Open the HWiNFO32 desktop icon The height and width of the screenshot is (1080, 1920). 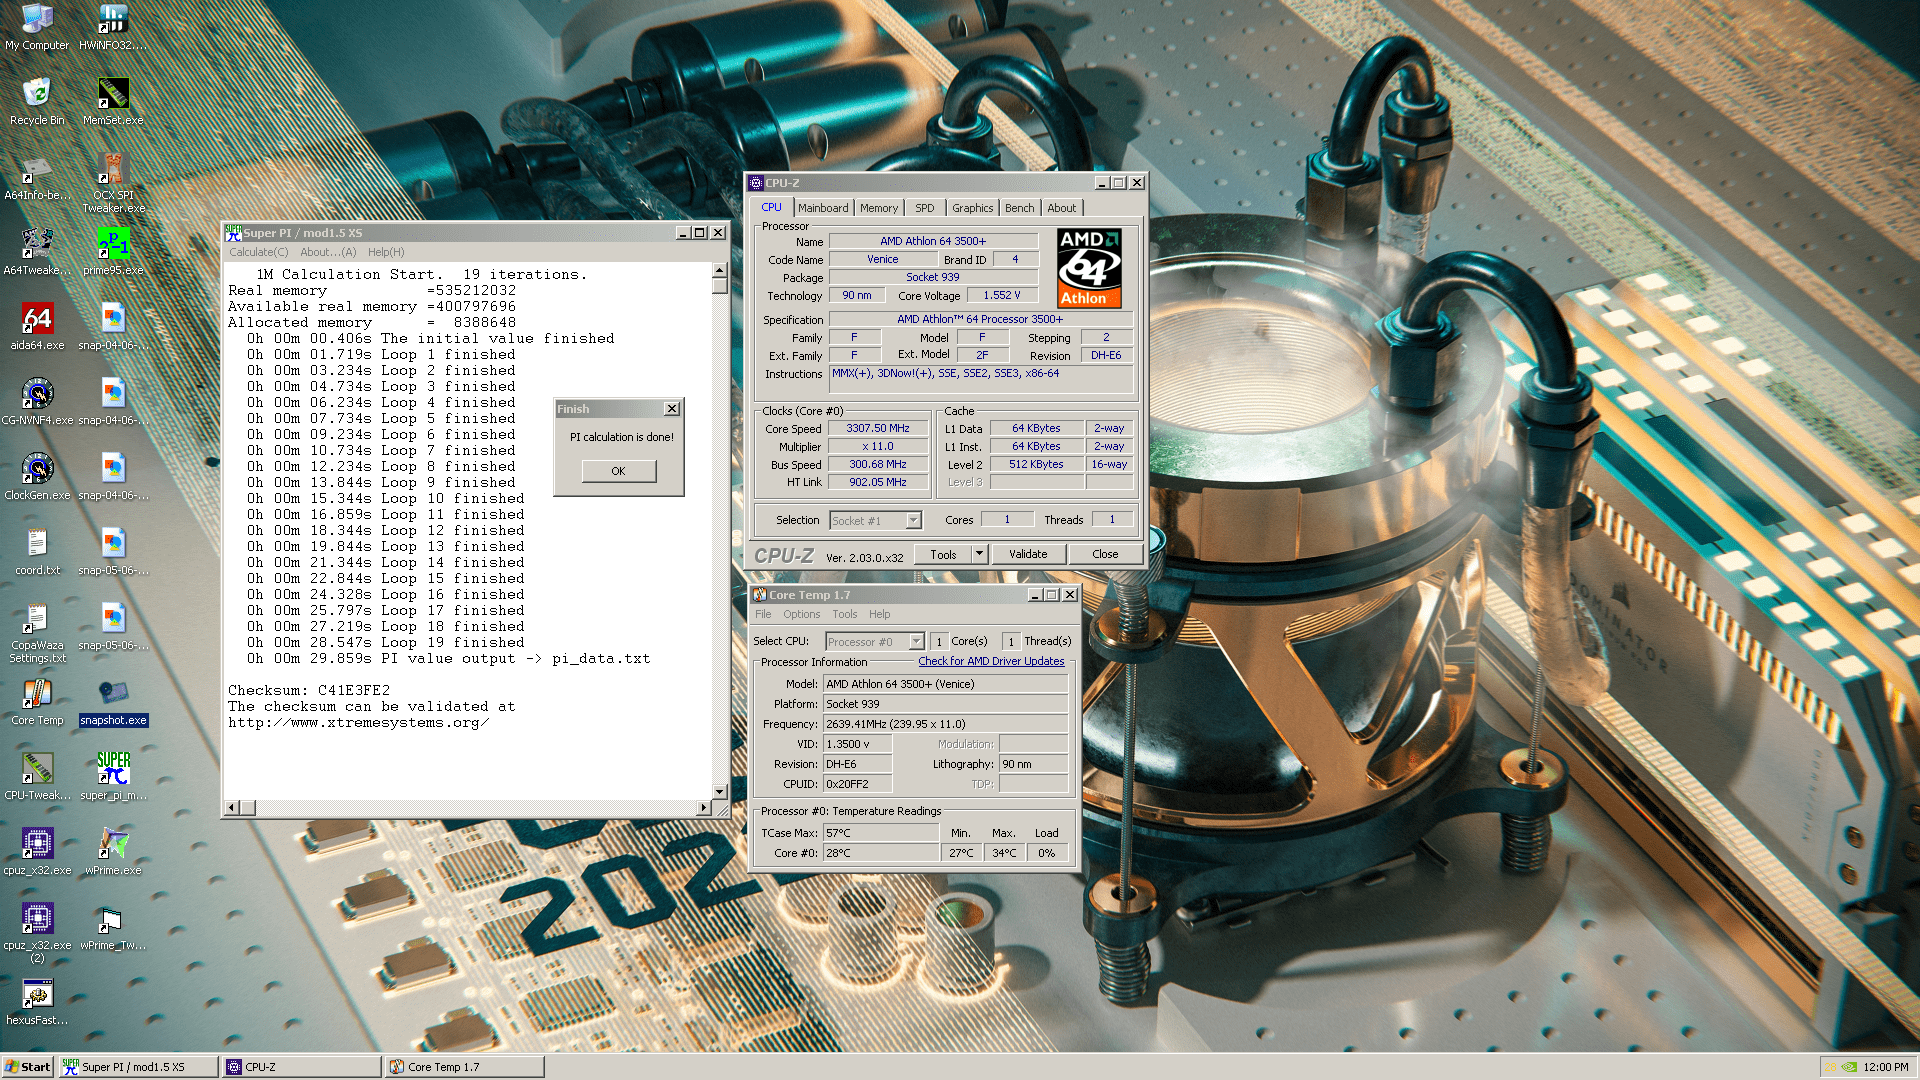[113, 27]
